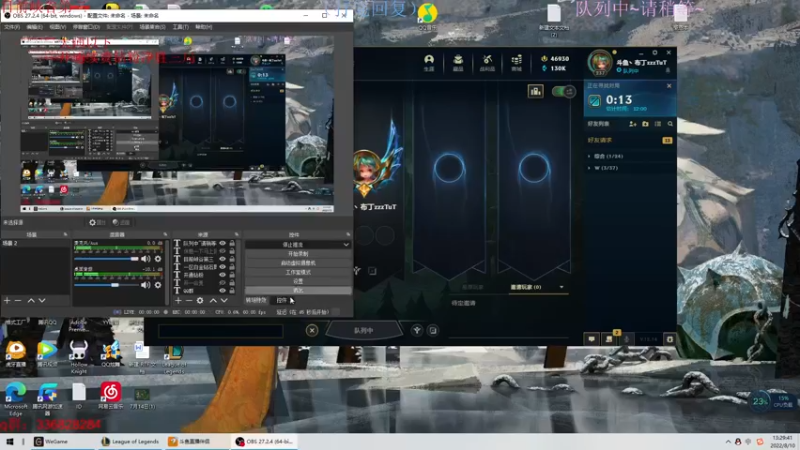Toggle eye icon of the QQ群 source
This screenshot has height=450, width=800.
(x=222, y=291)
